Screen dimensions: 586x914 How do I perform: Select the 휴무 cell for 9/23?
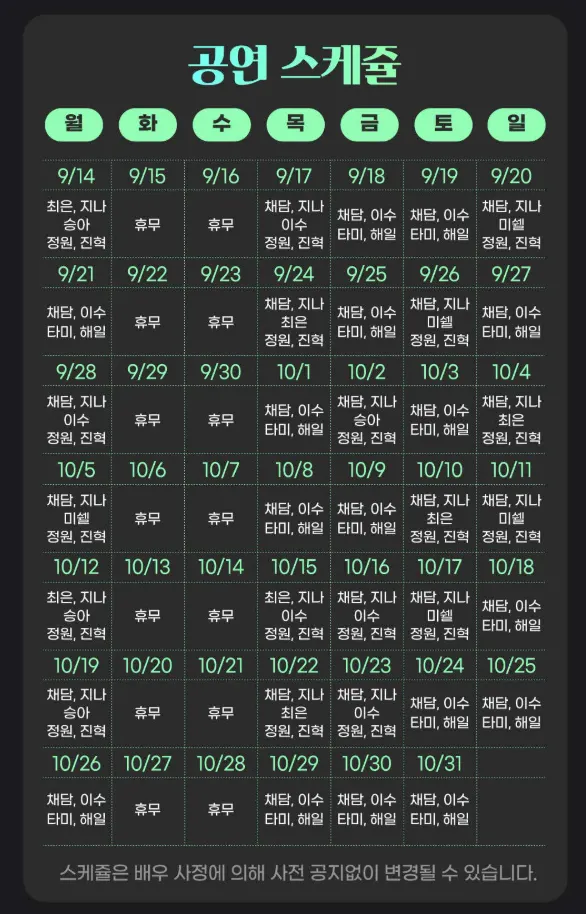coord(221,322)
